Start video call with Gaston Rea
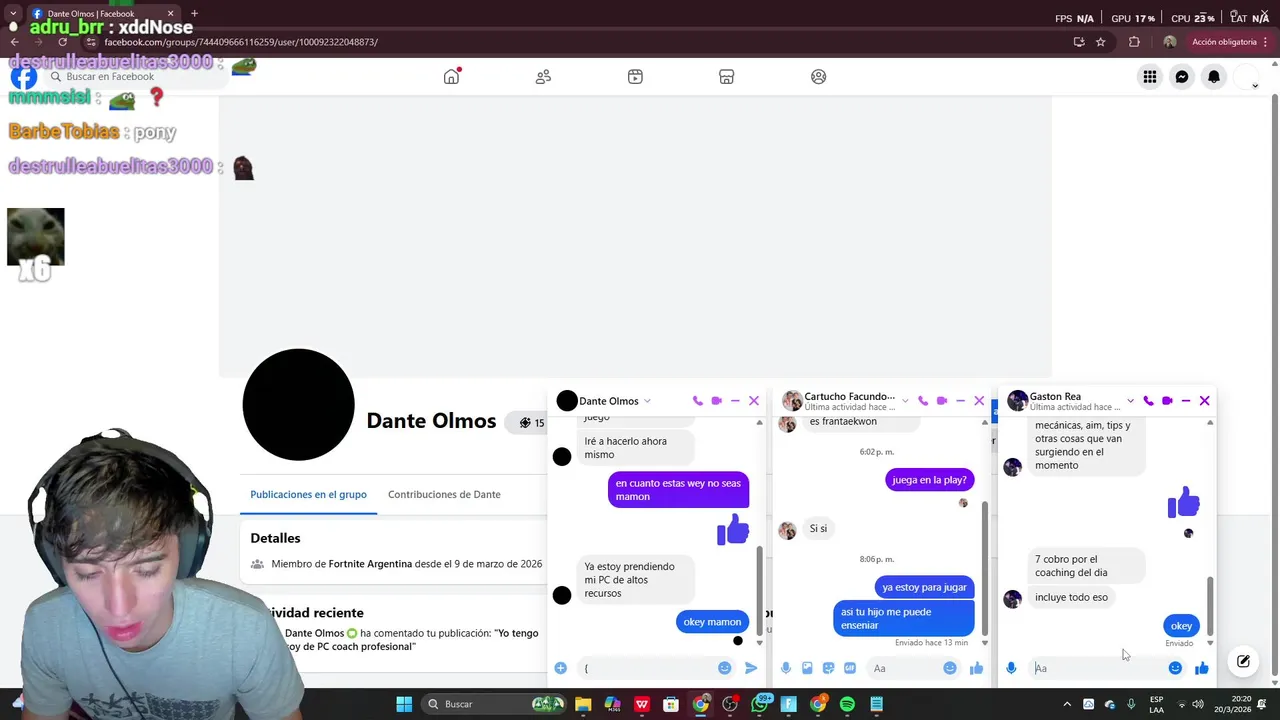Screen dimensions: 1280x720 coord(1167,401)
